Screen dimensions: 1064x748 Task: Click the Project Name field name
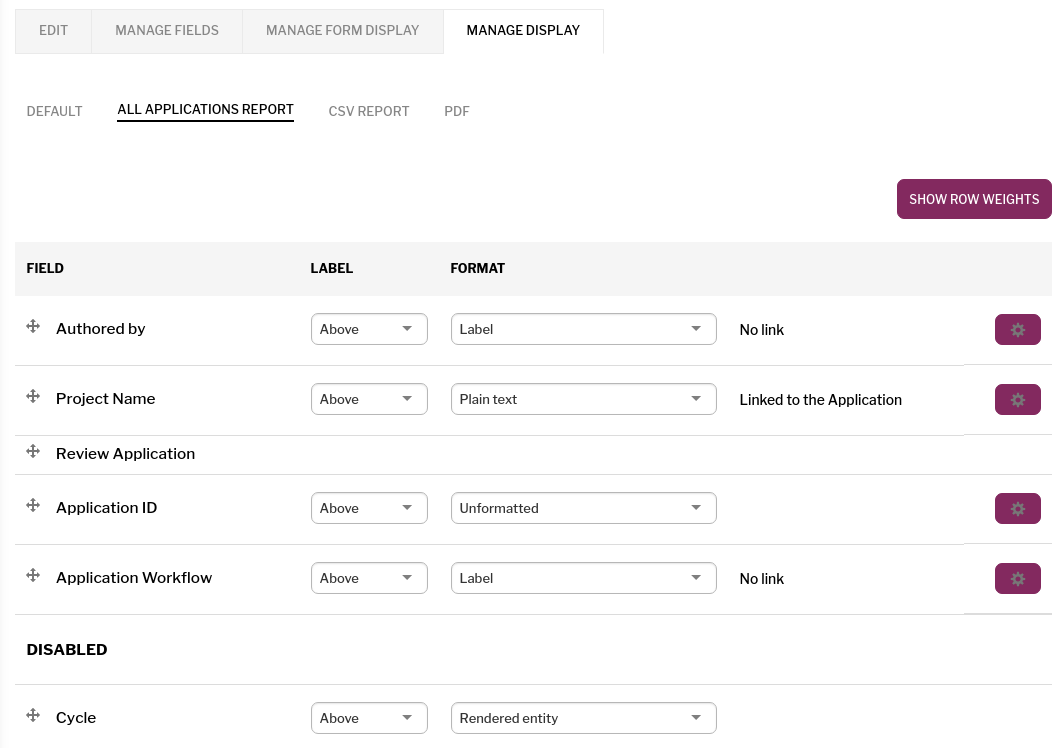click(x=105, y=398)
